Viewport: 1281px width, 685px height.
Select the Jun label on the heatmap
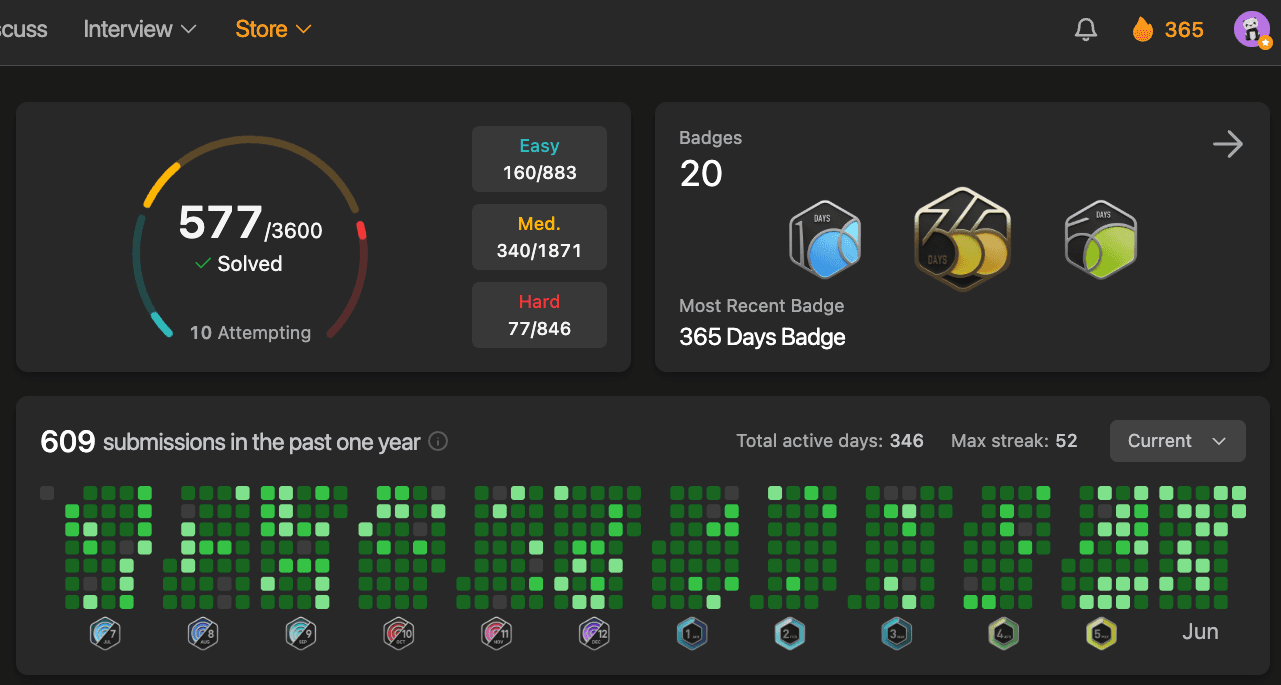coord(1200,631)
